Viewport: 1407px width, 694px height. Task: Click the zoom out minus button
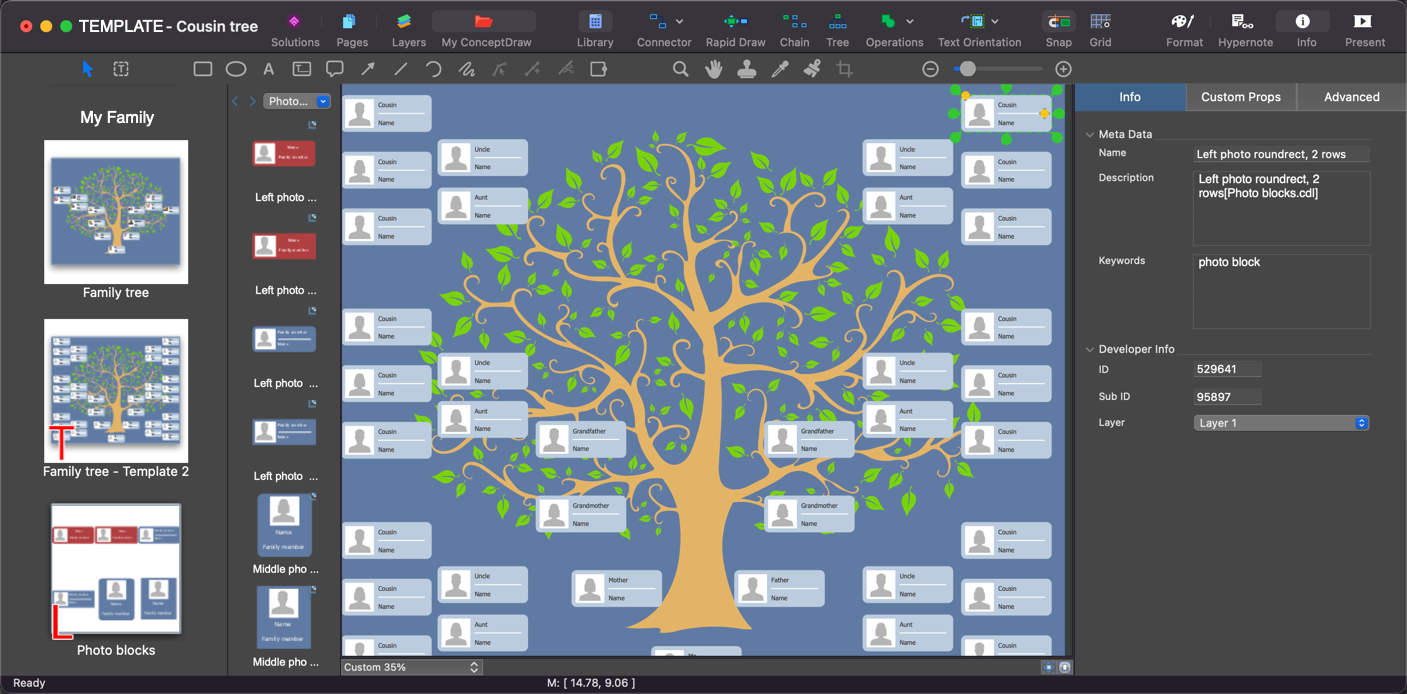point(930,69)
